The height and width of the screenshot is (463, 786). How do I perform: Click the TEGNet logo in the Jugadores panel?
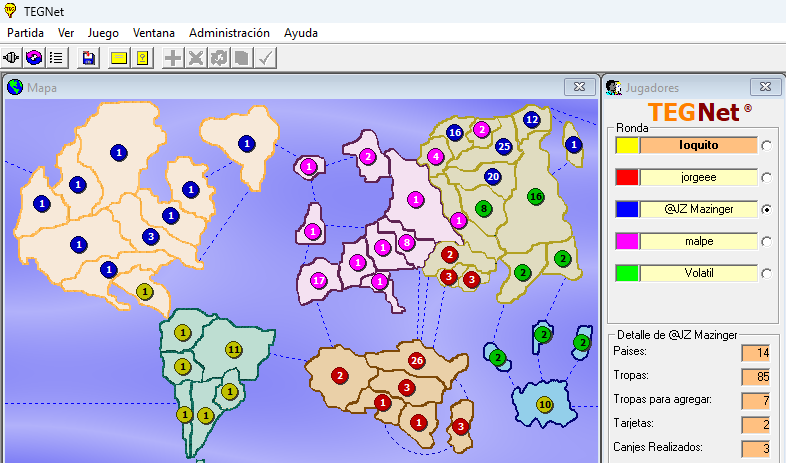[699, 112]
